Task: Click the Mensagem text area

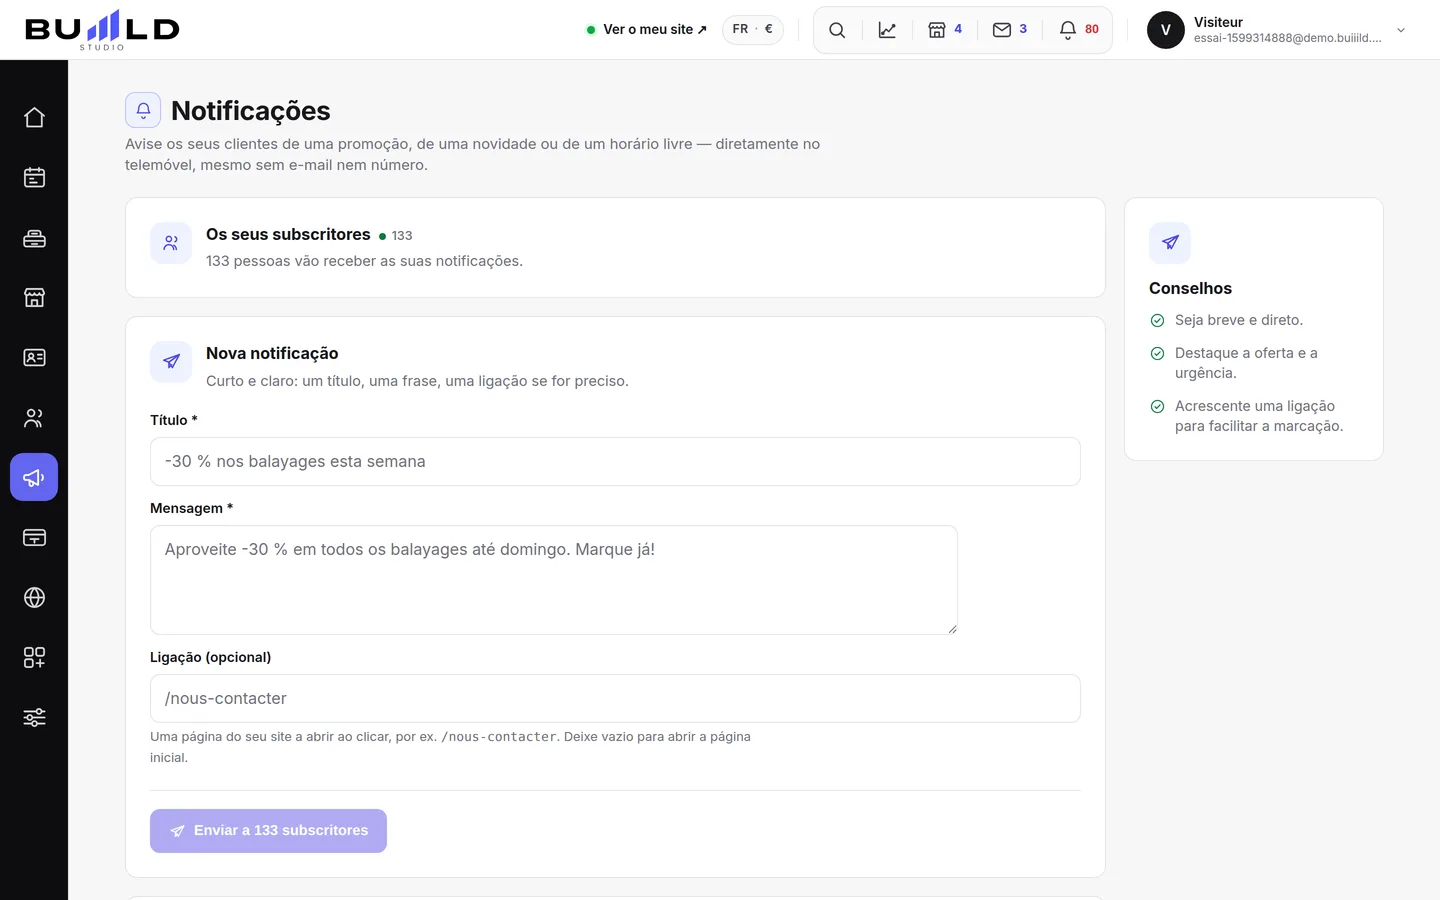Action: [554, 580]
